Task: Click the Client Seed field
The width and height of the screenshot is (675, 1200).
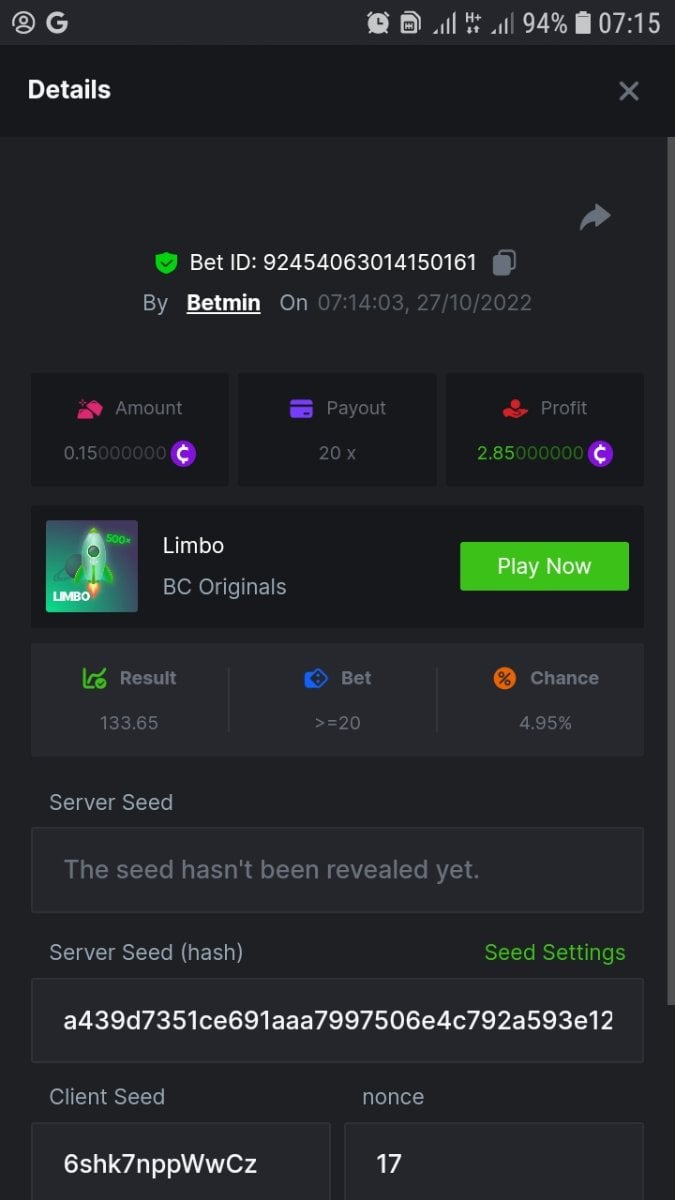Action: tap(180, 1163)
